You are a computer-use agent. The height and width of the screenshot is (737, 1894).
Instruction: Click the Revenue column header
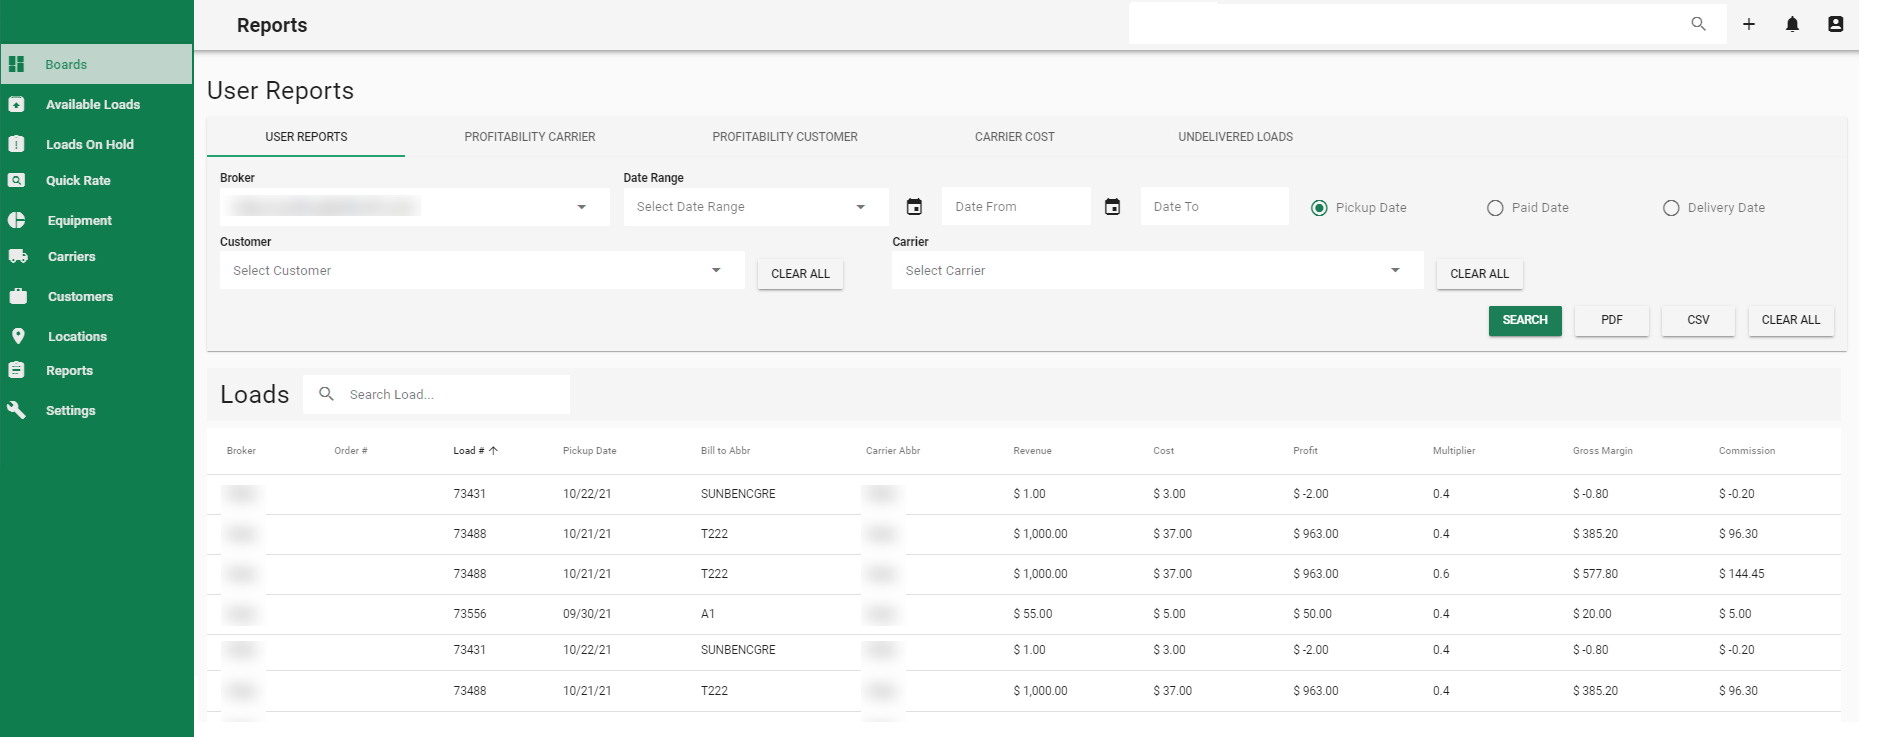coord(1032,451)
